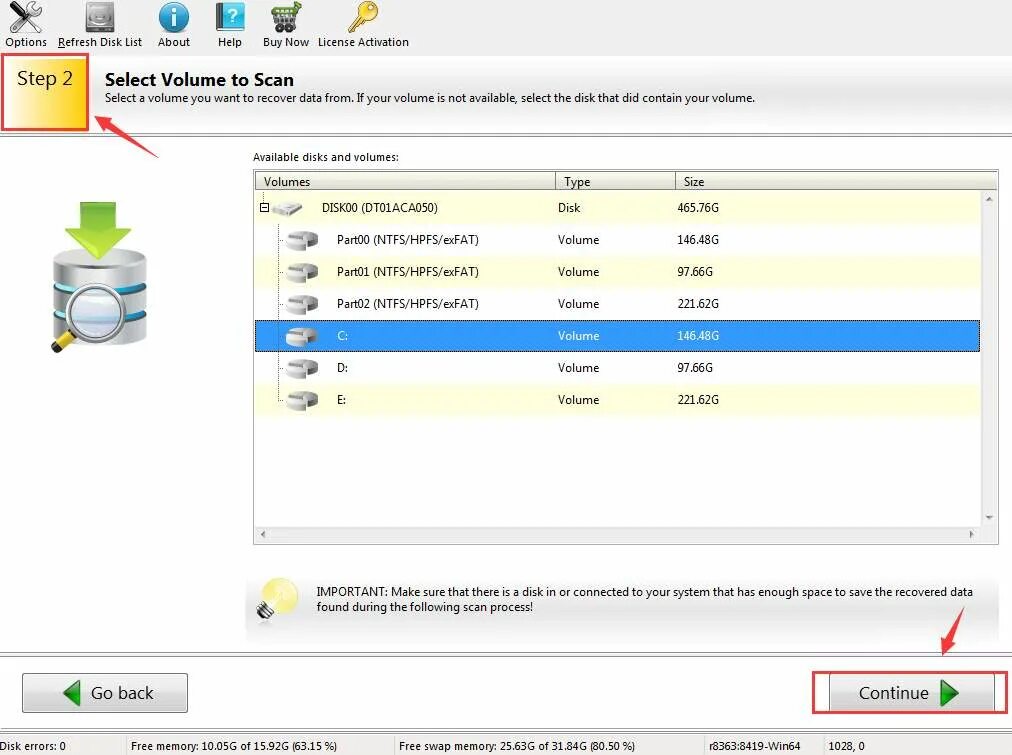The width and height of the screenshot is (1012, 755).
Task: Open the Help book icon
Action: point(230,17)
